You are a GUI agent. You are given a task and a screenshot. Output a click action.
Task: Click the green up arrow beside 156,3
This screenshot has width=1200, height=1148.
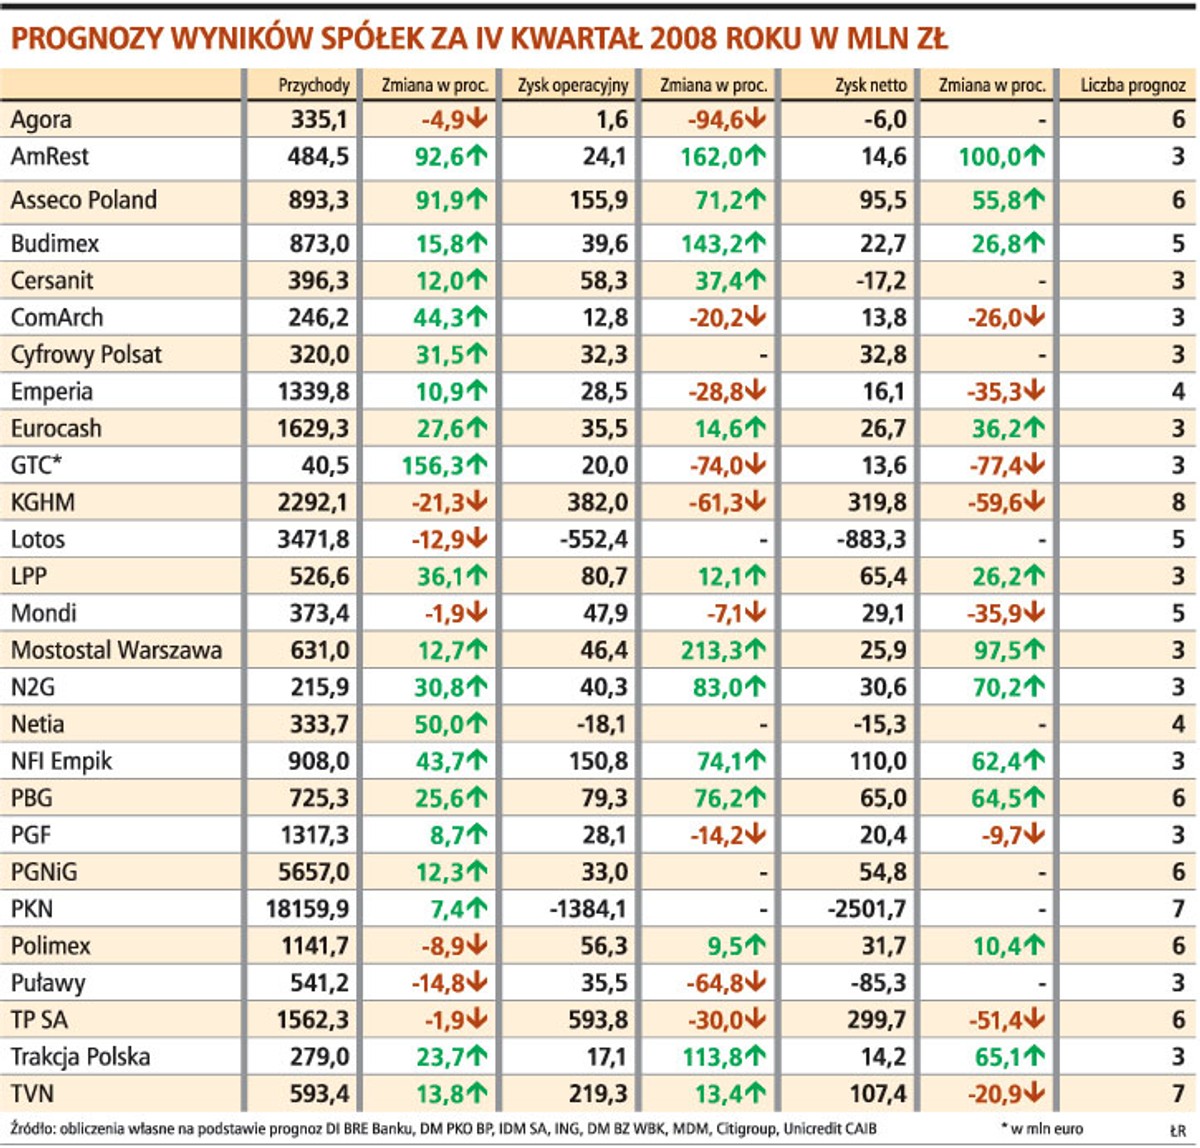(x=476, y=465)
